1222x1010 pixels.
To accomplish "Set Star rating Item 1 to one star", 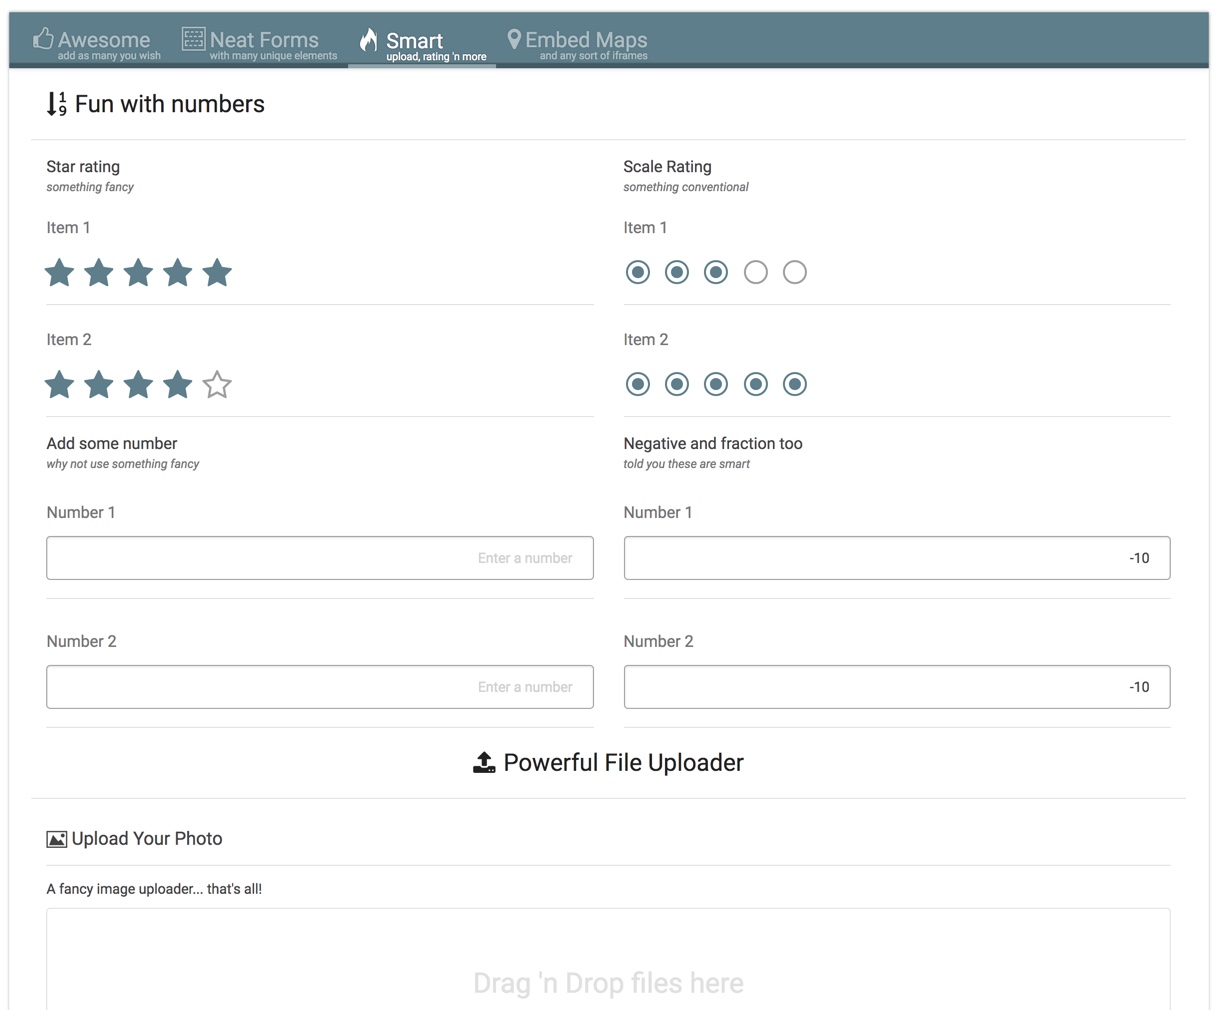I will click(x=60, y=272).
